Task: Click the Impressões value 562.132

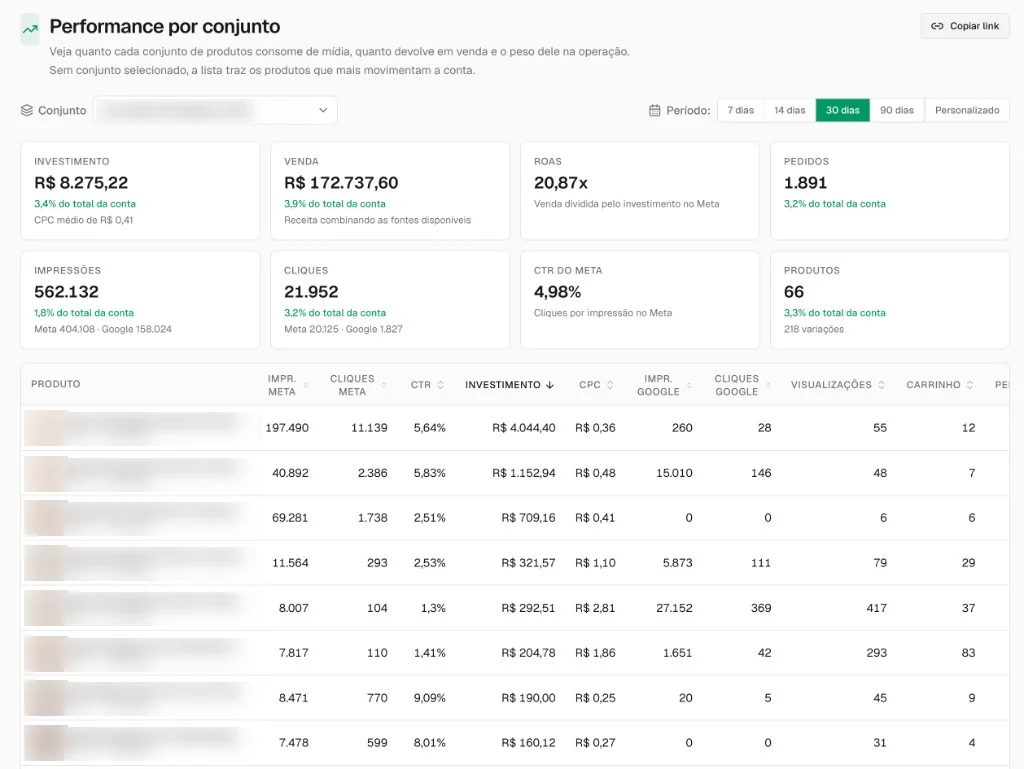Action: 66,292
